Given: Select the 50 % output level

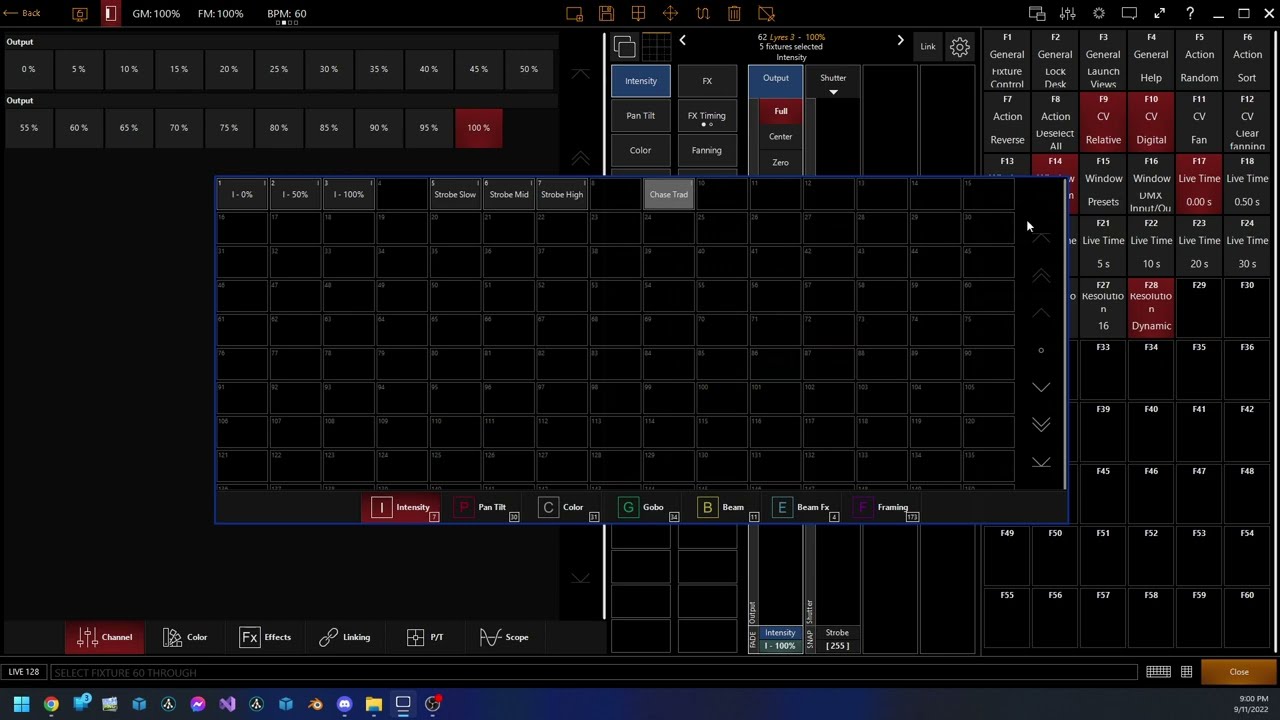Looking at the screenshot, I should (528, 70).
